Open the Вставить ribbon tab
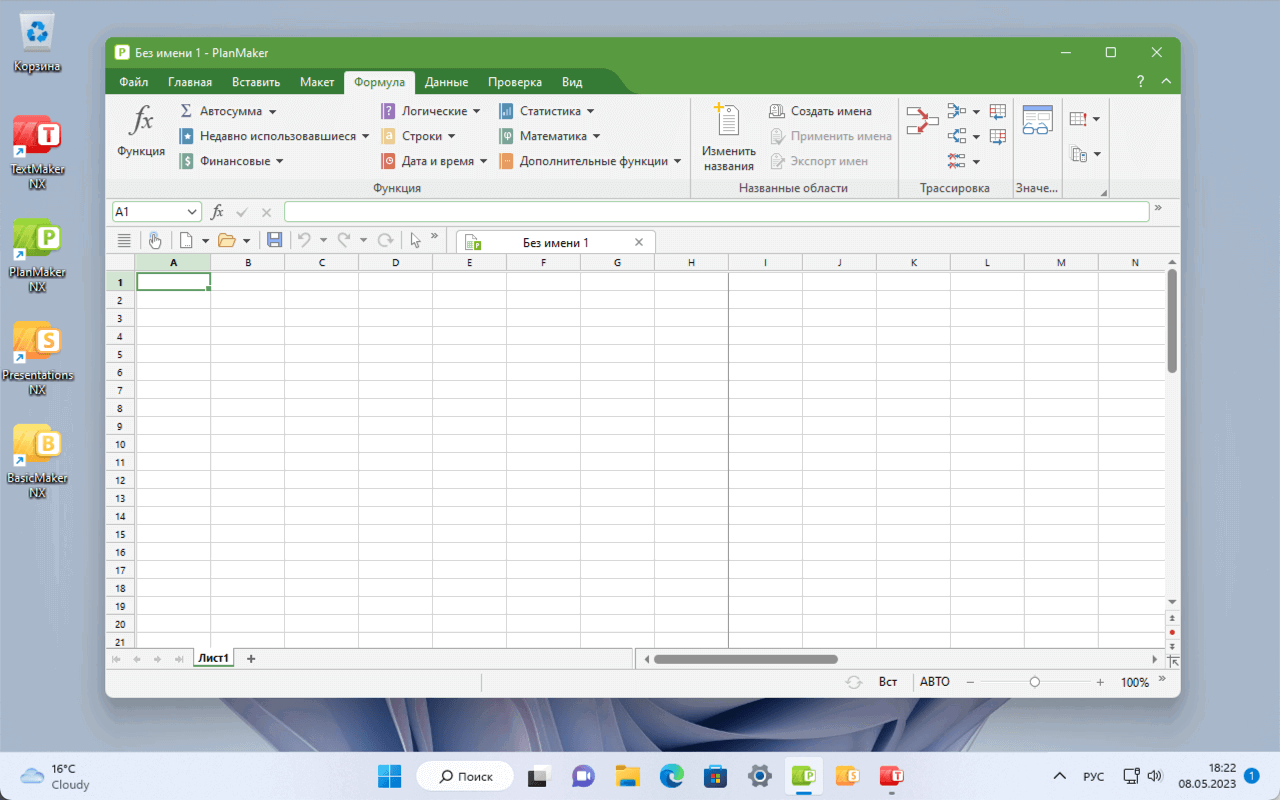Viewport: 1280px width, 800px height. [x=255, y=82]
